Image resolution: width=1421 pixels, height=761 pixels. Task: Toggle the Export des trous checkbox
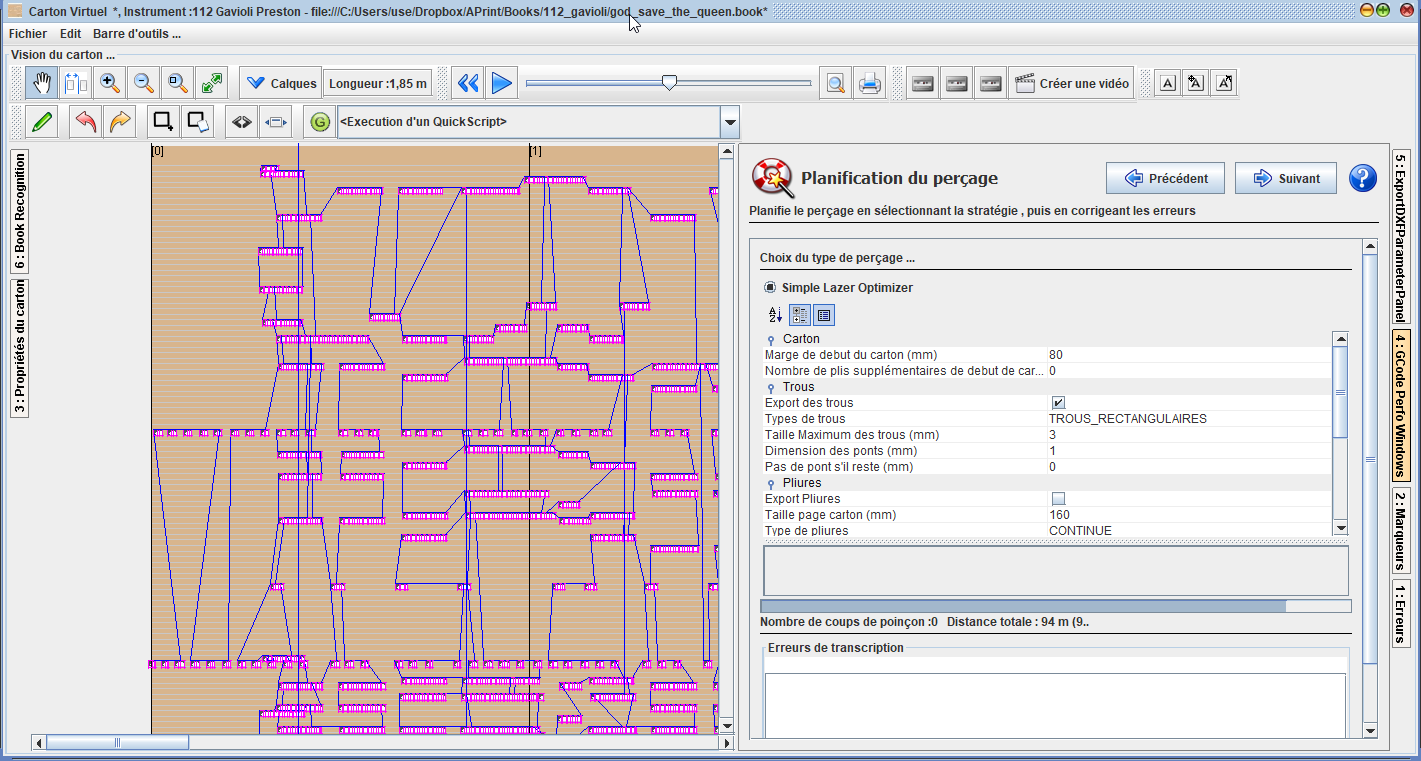point(1058,403)
